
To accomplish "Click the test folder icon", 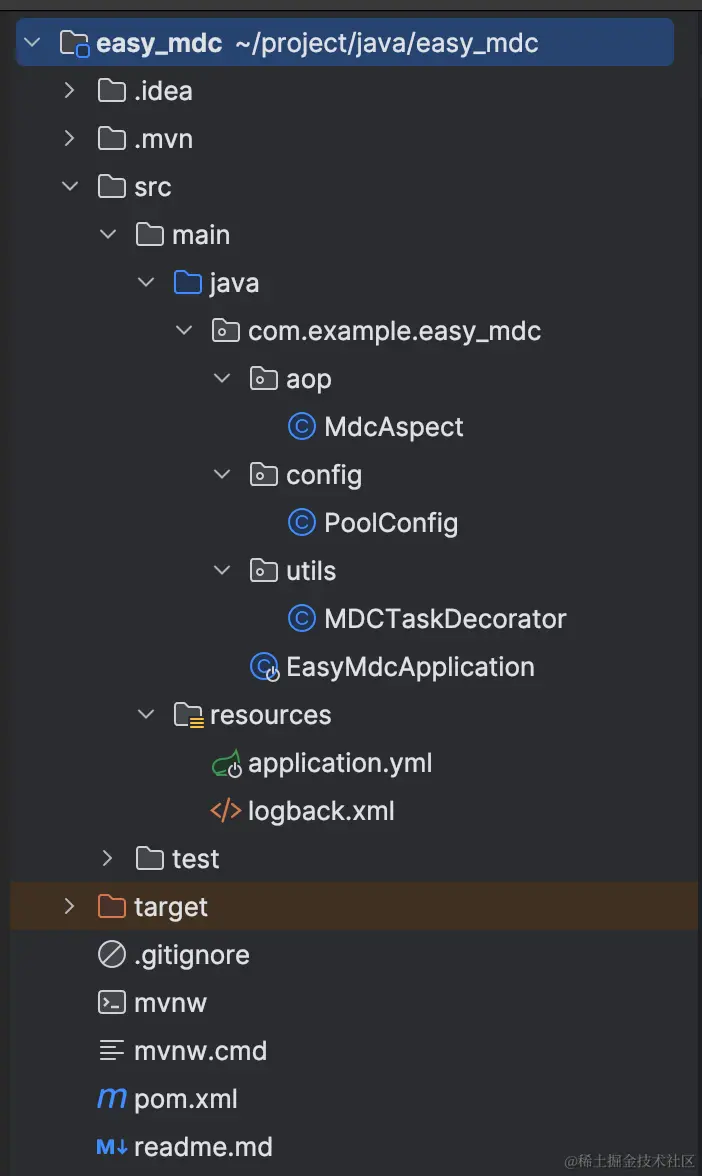I will [x=150, y=859].
